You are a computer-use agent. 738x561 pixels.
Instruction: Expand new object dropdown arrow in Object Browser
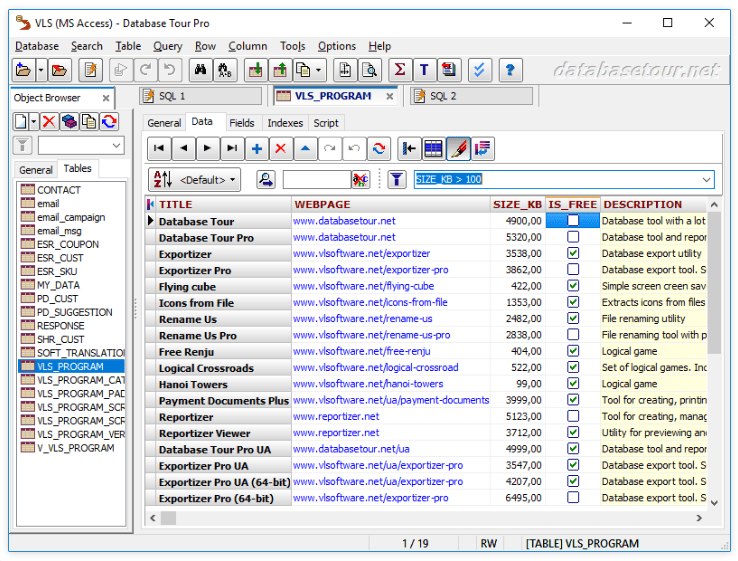[x=33, y=122]
